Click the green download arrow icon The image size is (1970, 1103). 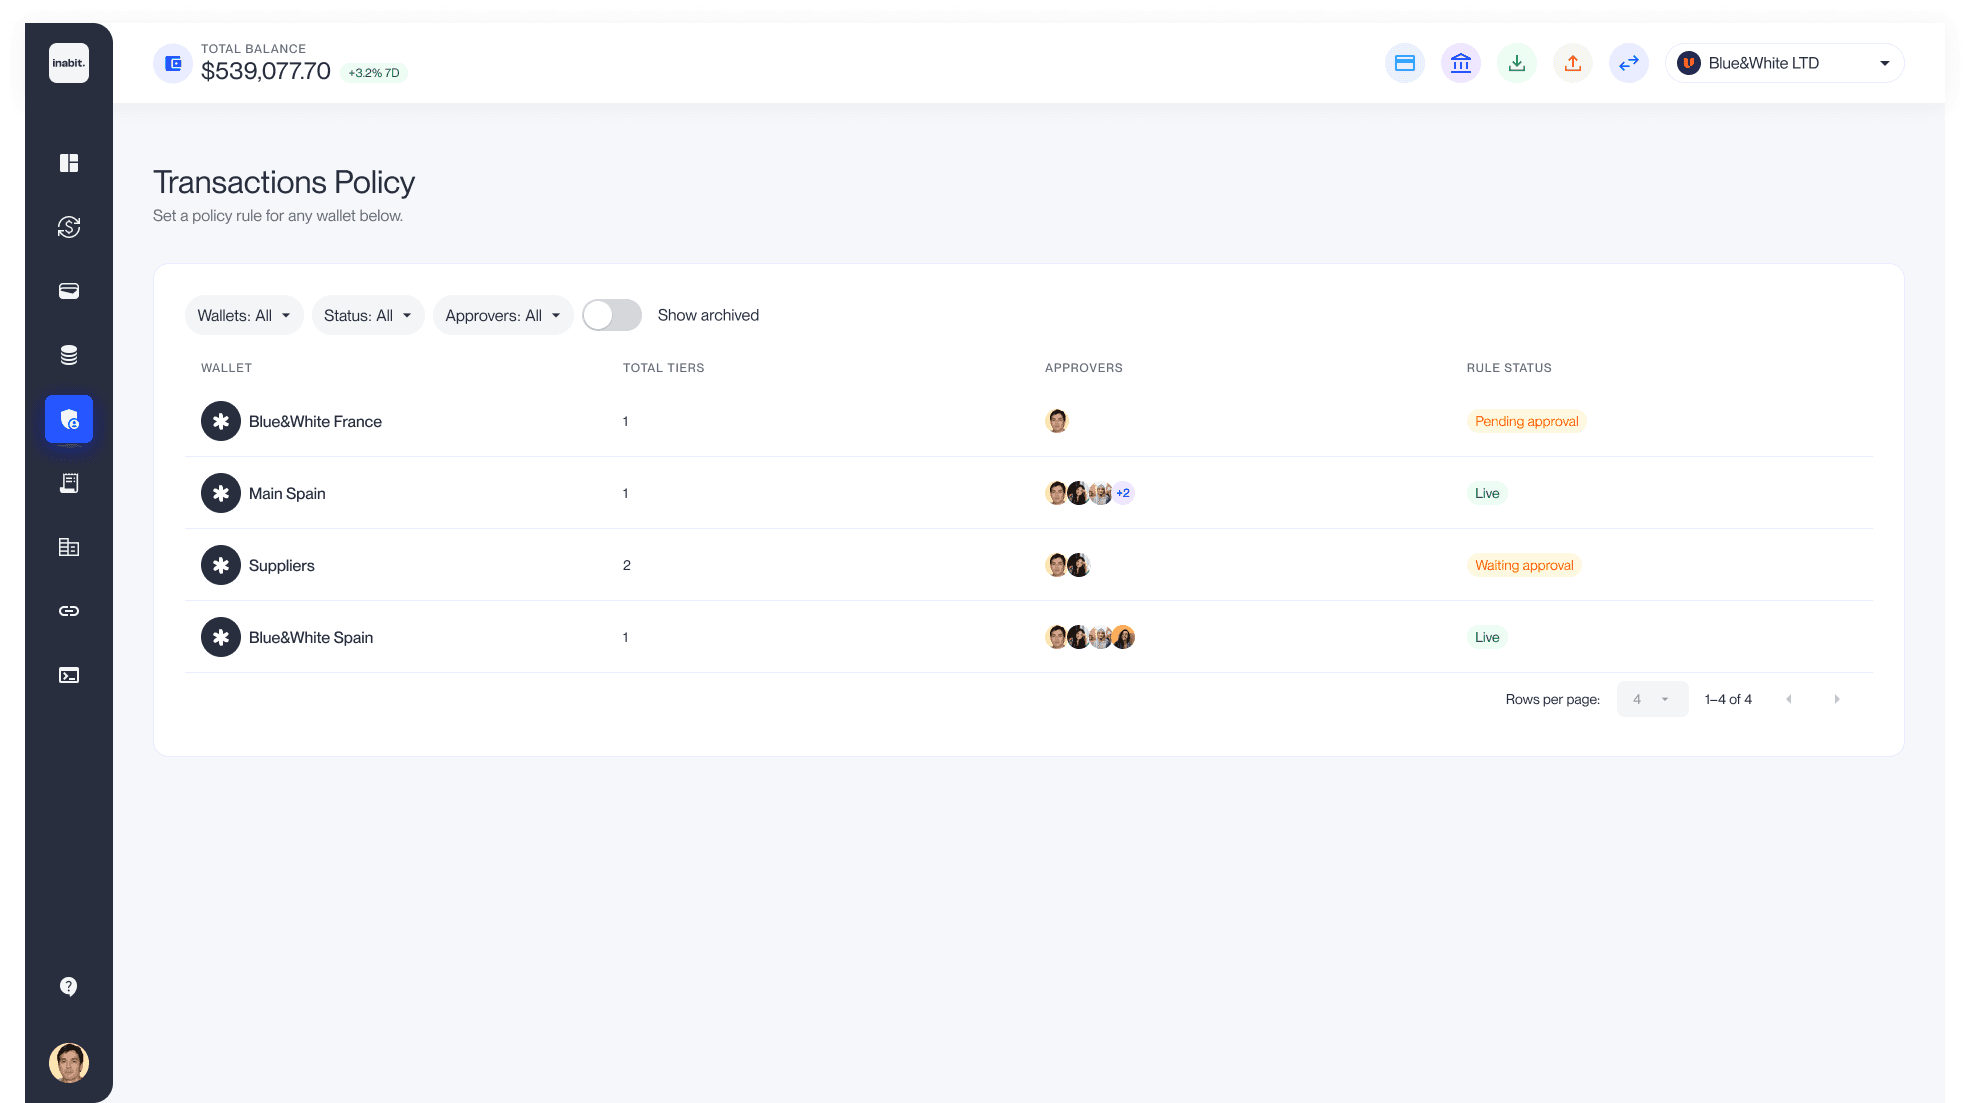(x=1517, y=63)
